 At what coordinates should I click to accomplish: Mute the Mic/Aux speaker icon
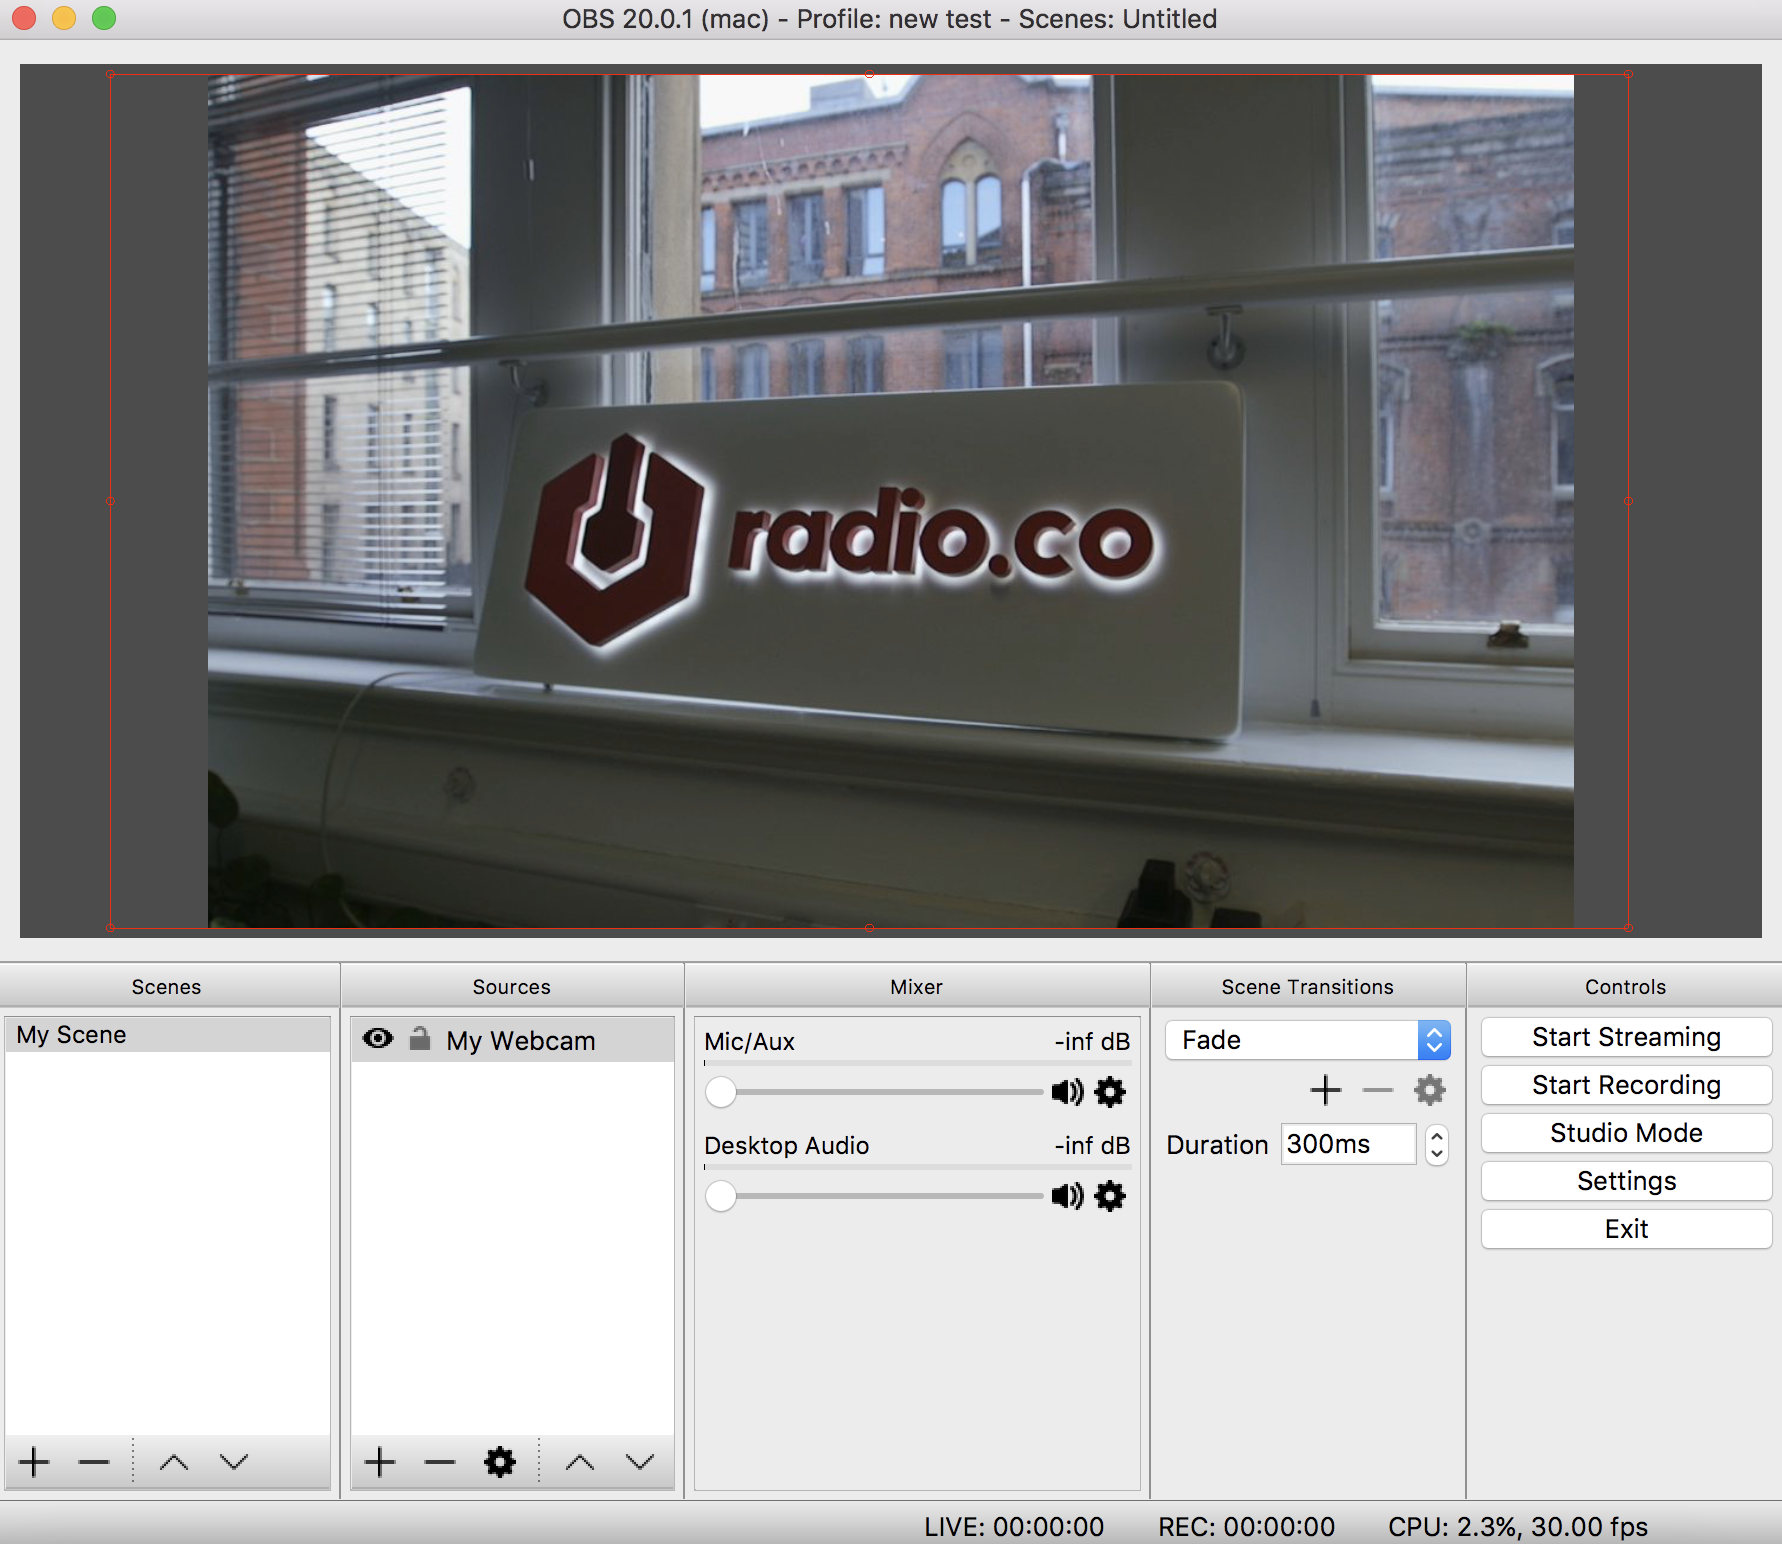(x=1067, y=1091)
